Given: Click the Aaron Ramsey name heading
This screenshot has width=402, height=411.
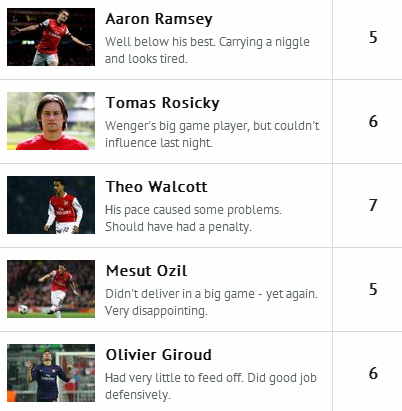Looking at the screenshot, I should pyautogui.click(x=159, y=19).
